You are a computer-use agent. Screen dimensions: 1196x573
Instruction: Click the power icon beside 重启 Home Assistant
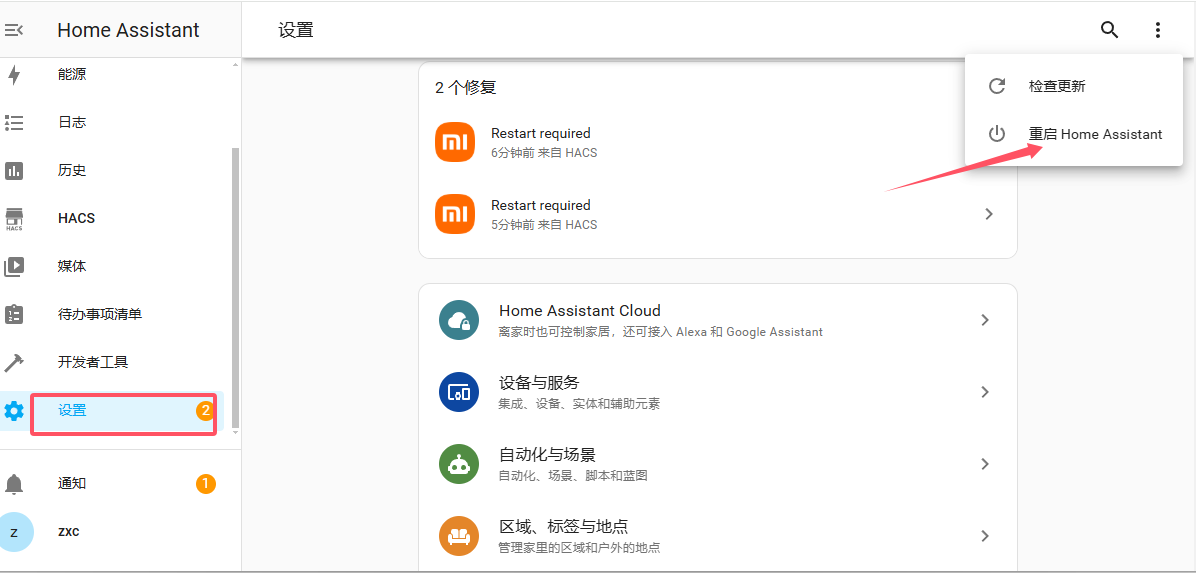996,134
